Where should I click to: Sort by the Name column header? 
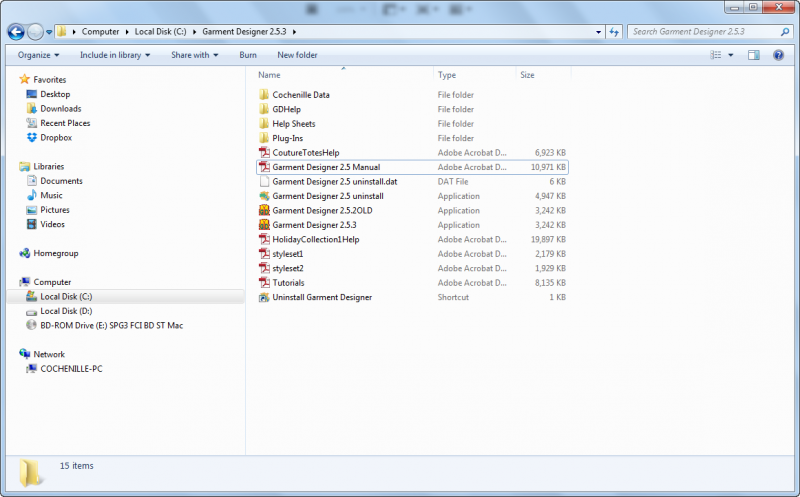pyautogui.click(x=269, y=75)
